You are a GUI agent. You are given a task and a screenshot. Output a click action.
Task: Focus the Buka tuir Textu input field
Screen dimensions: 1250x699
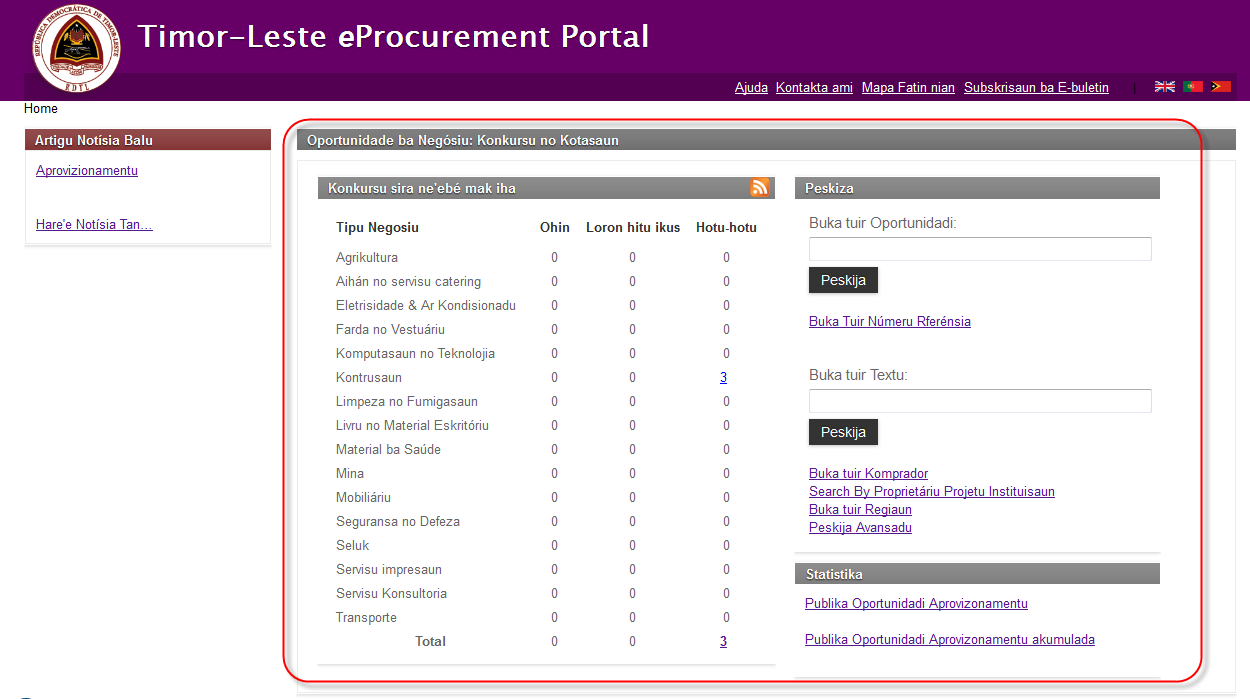coord(980,401)
